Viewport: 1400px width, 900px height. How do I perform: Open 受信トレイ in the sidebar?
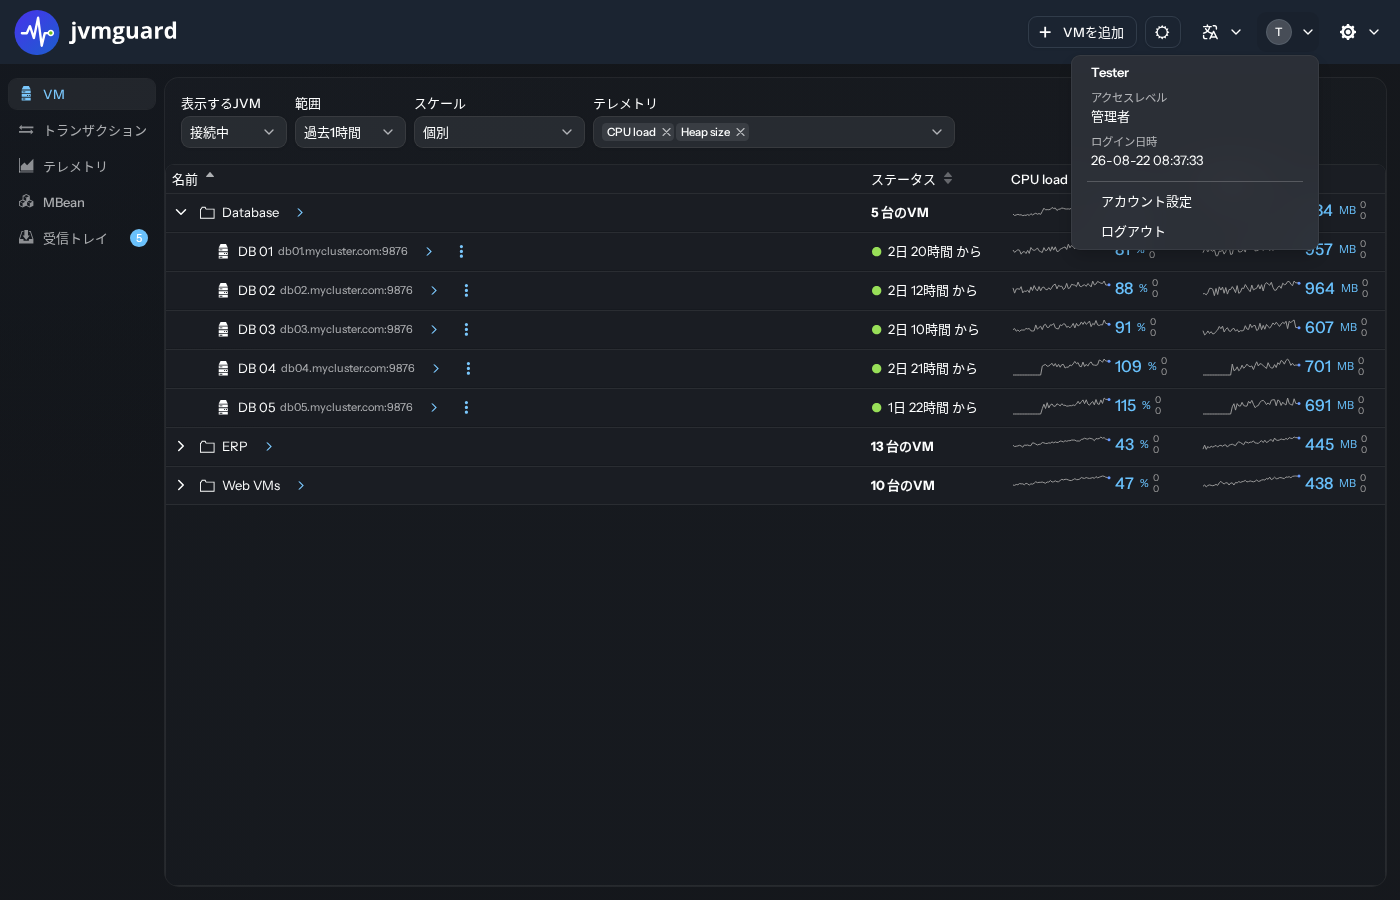(82, 238)
